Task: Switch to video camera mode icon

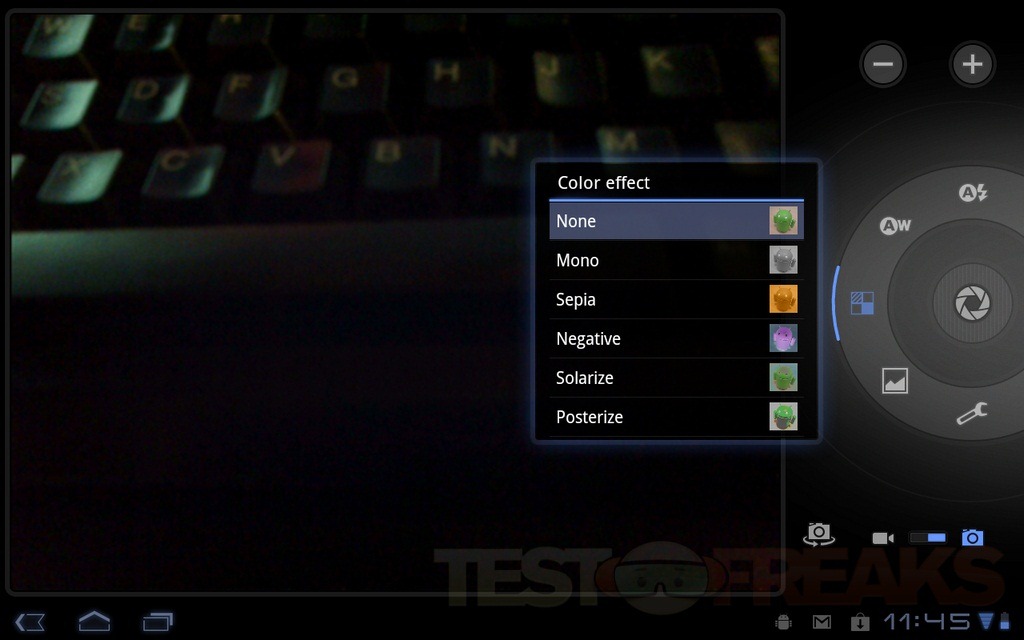Action: pyautogui.click(x=883, y=538)
